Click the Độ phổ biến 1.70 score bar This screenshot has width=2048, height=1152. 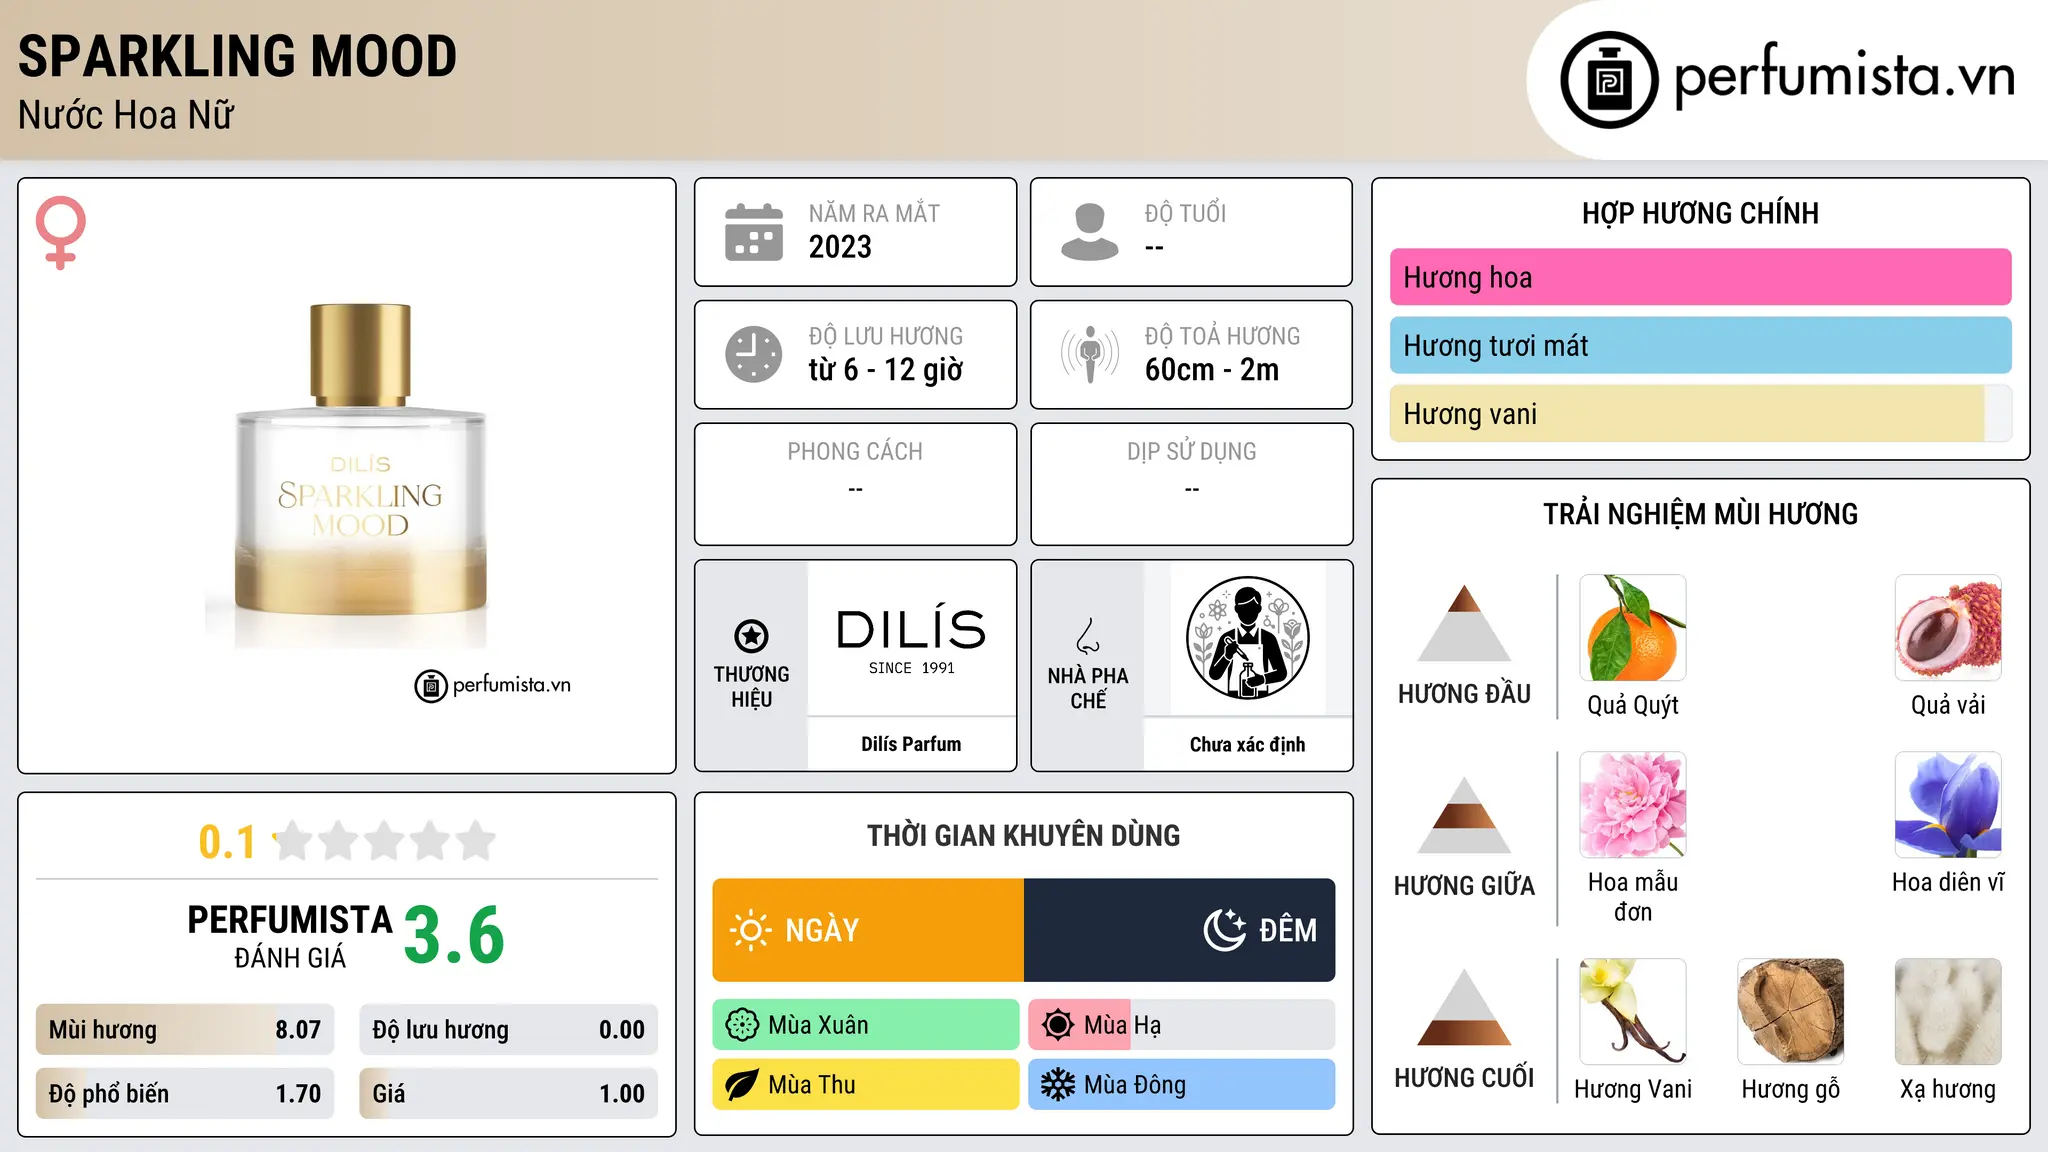[x=184, y=1093]
